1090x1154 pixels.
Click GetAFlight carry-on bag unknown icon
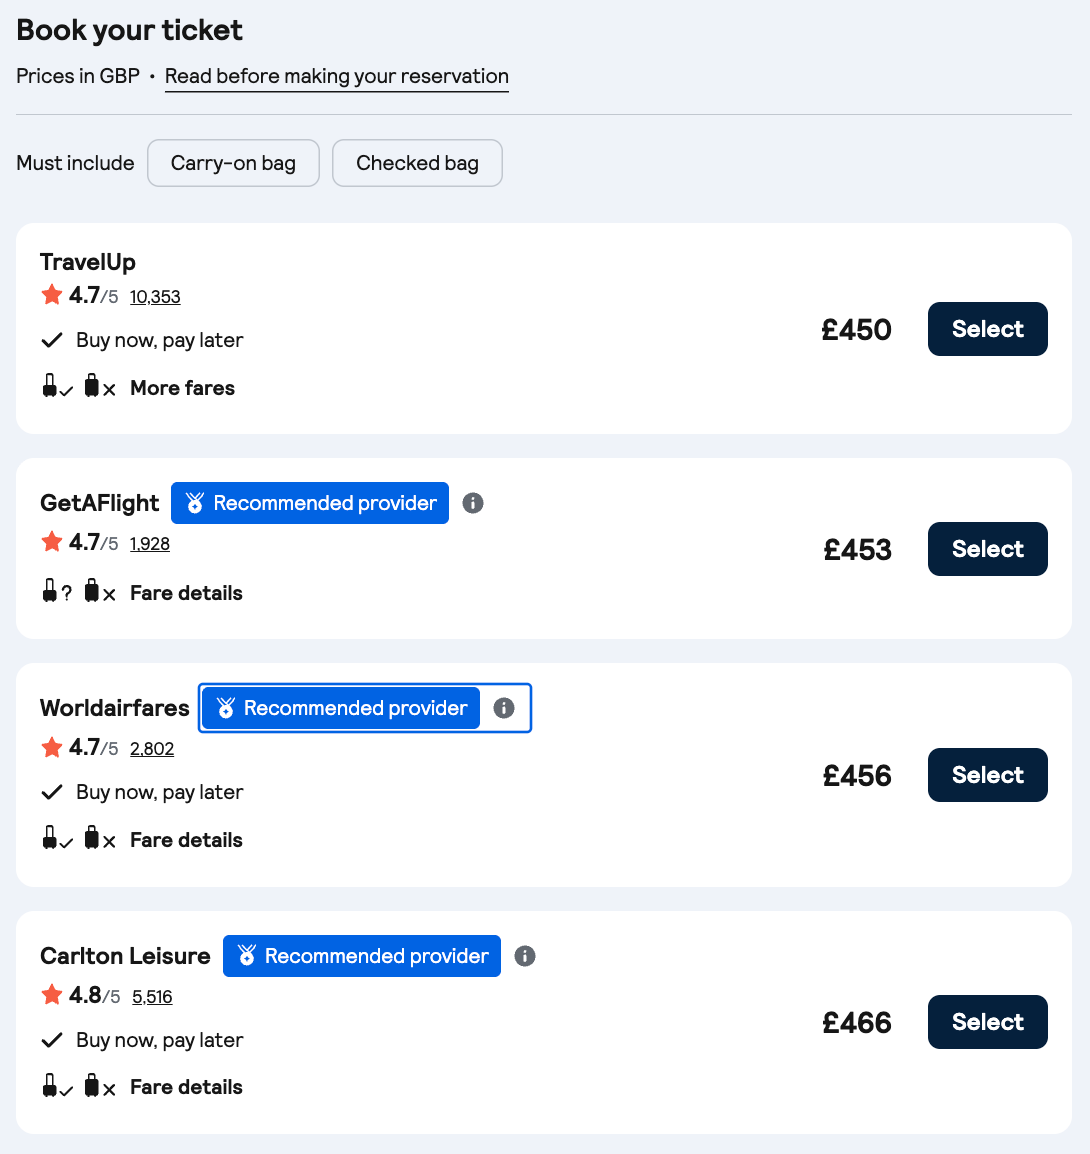pos(57,592)
